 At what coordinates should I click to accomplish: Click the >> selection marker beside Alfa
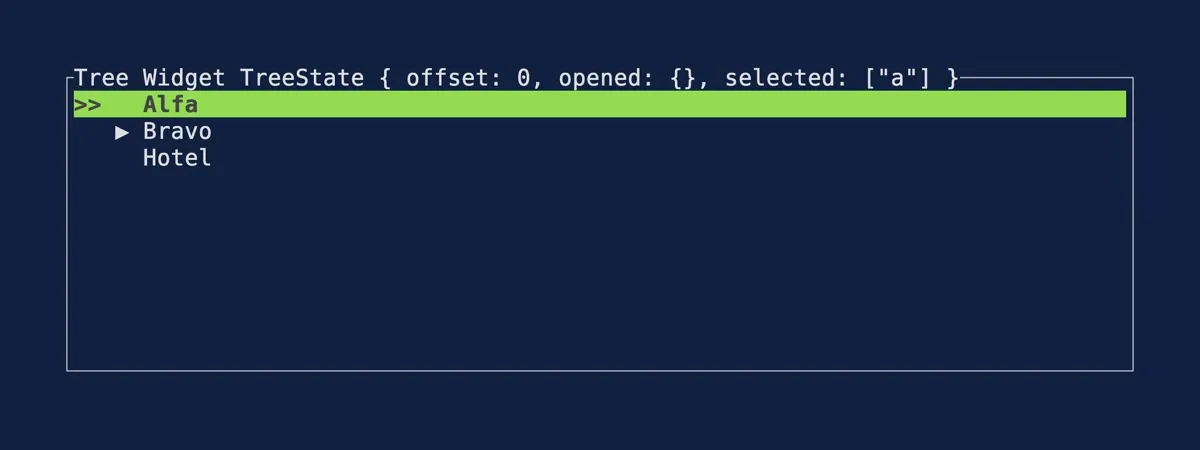[87, 105]
